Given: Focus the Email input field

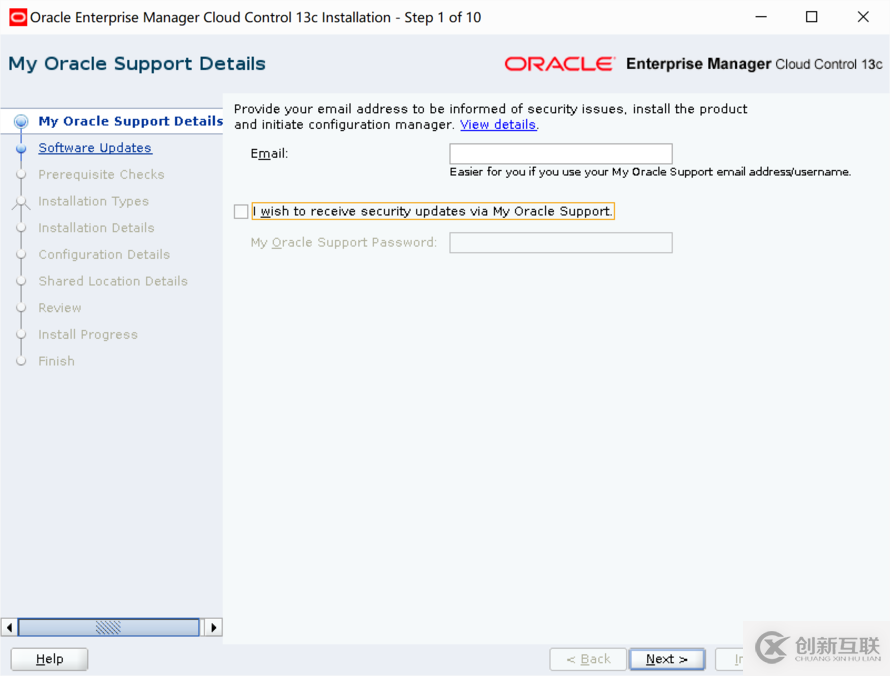Looking at the screenshot, I should pyautogui.click(x=561, y=154).
